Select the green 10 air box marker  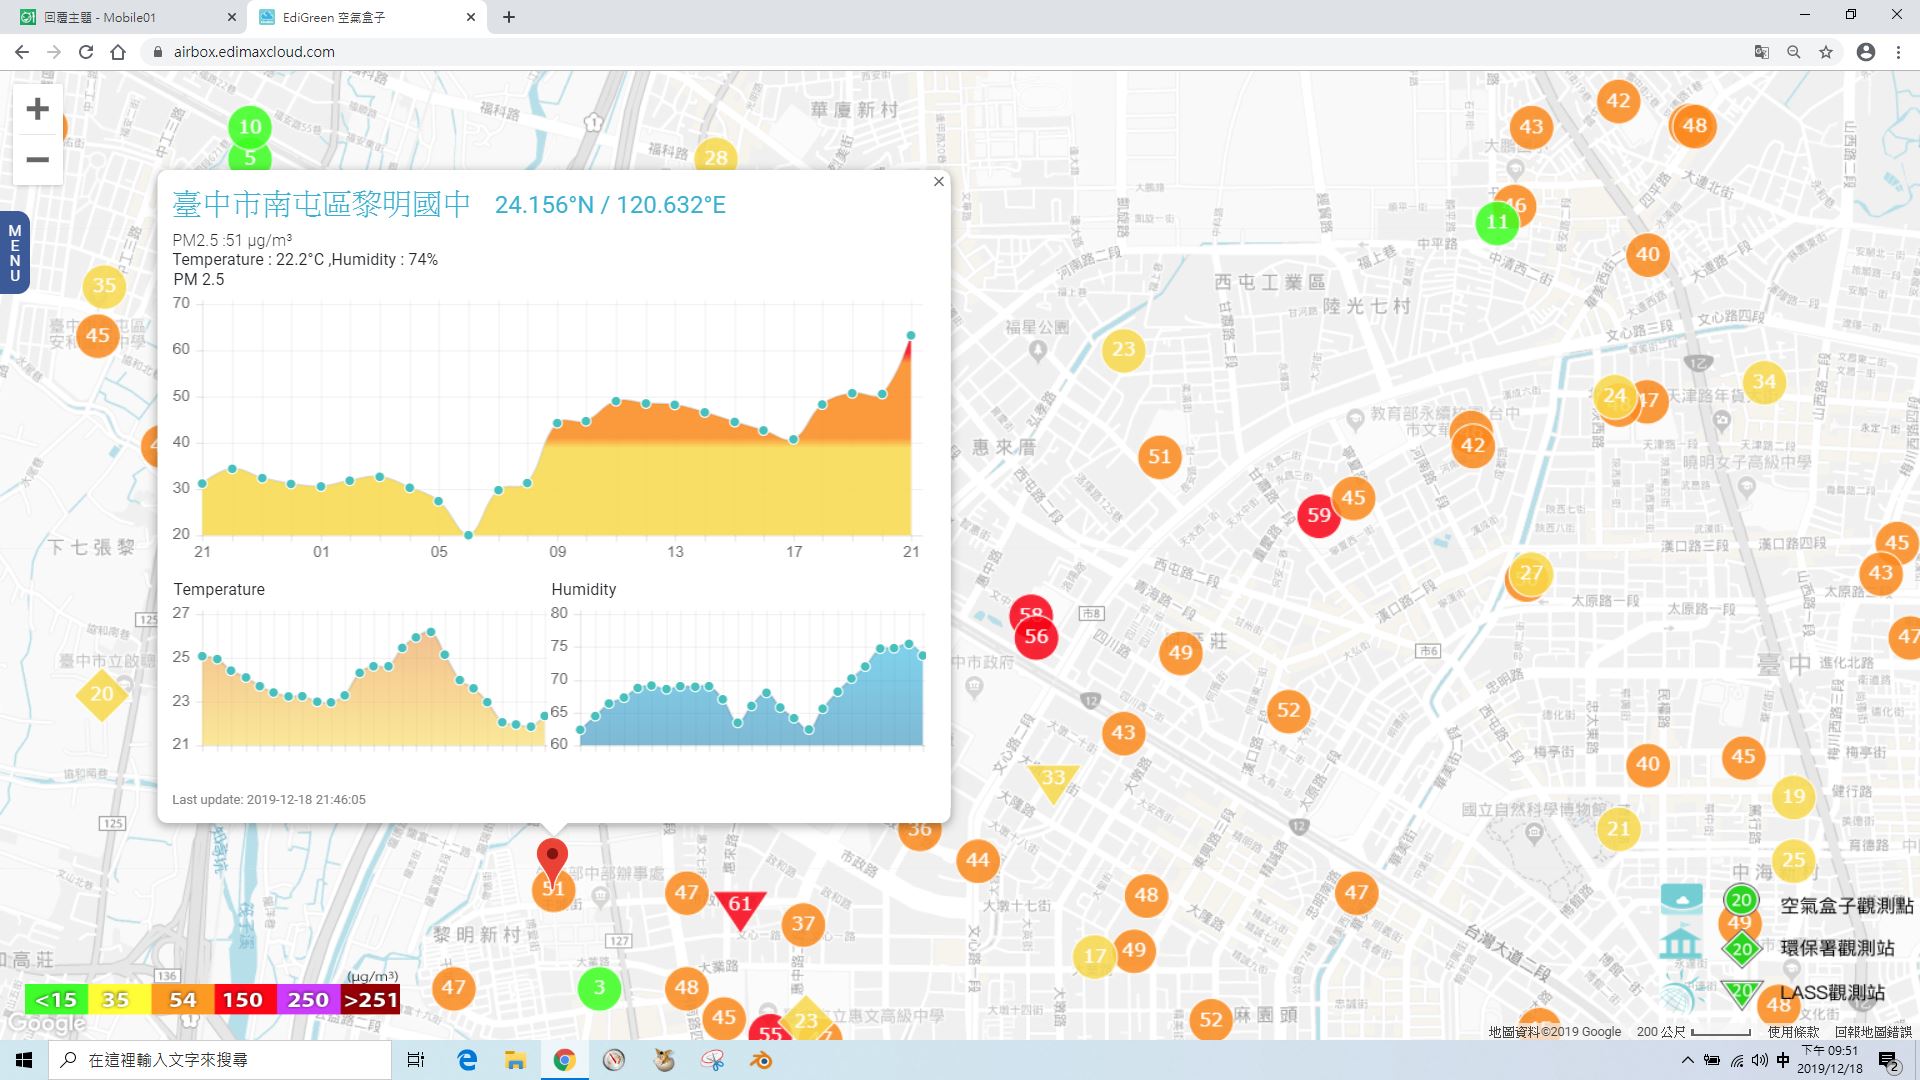[x=250, y=127]
